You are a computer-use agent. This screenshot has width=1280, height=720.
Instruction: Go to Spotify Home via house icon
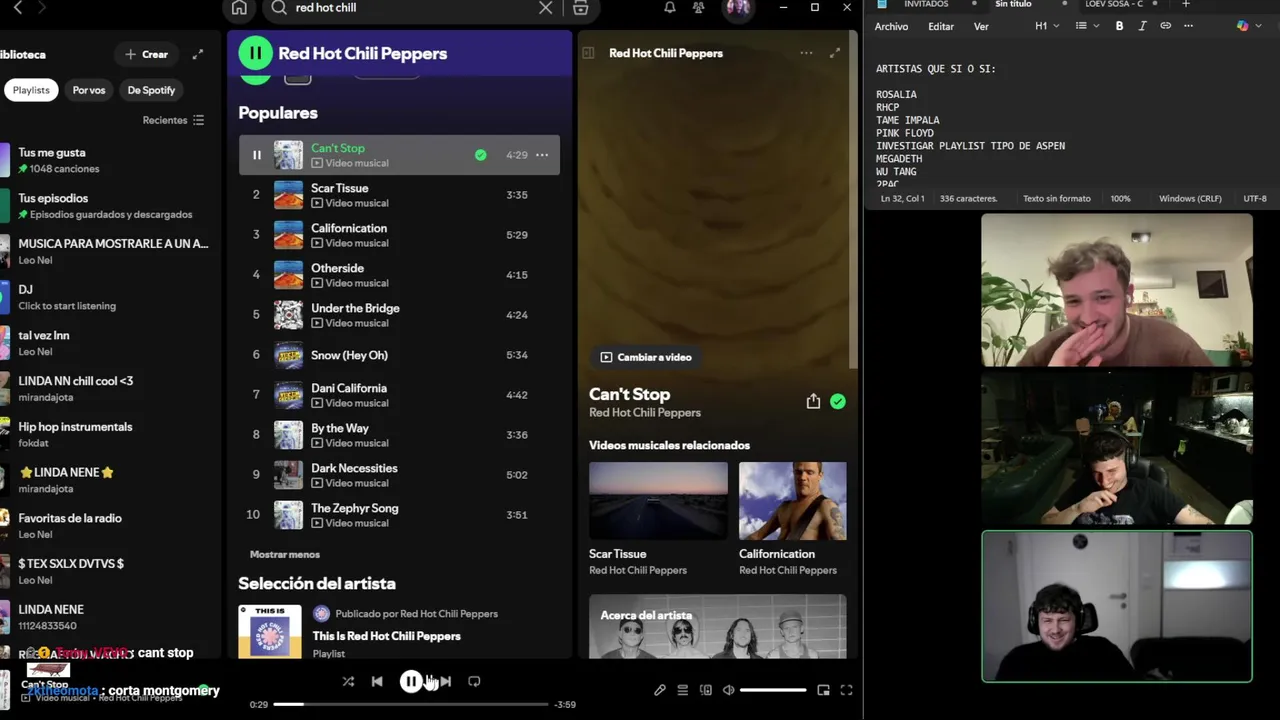click(x=239, y=8)
